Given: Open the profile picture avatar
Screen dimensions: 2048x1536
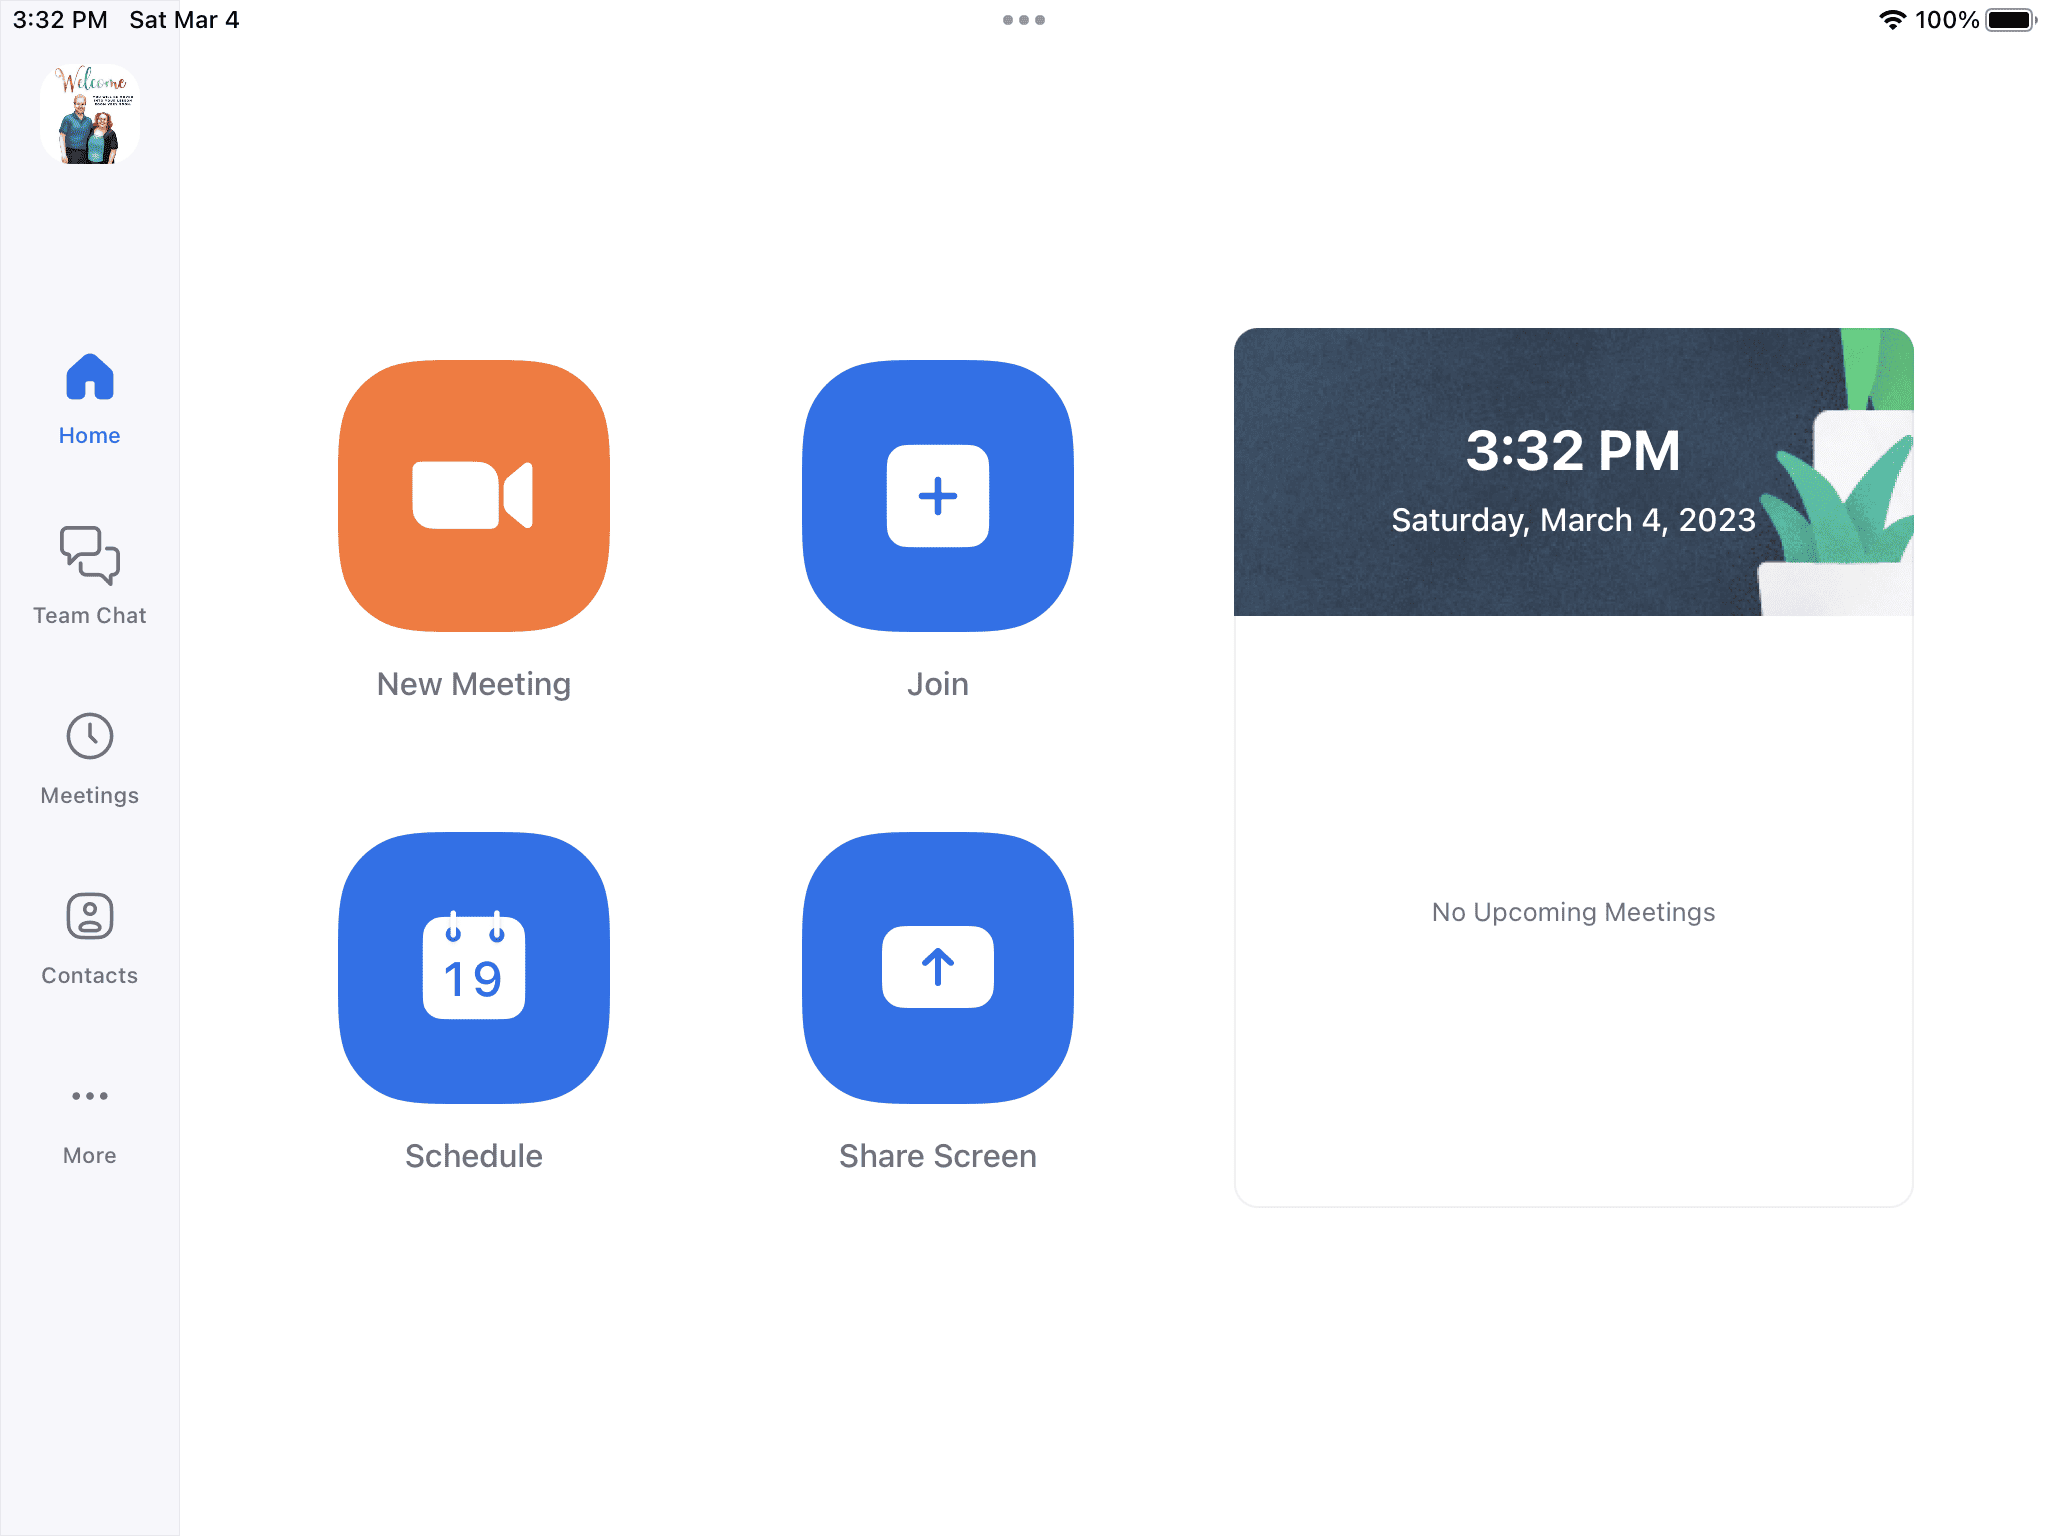Looking at the screenshot, I should click(x=90, y=114).
